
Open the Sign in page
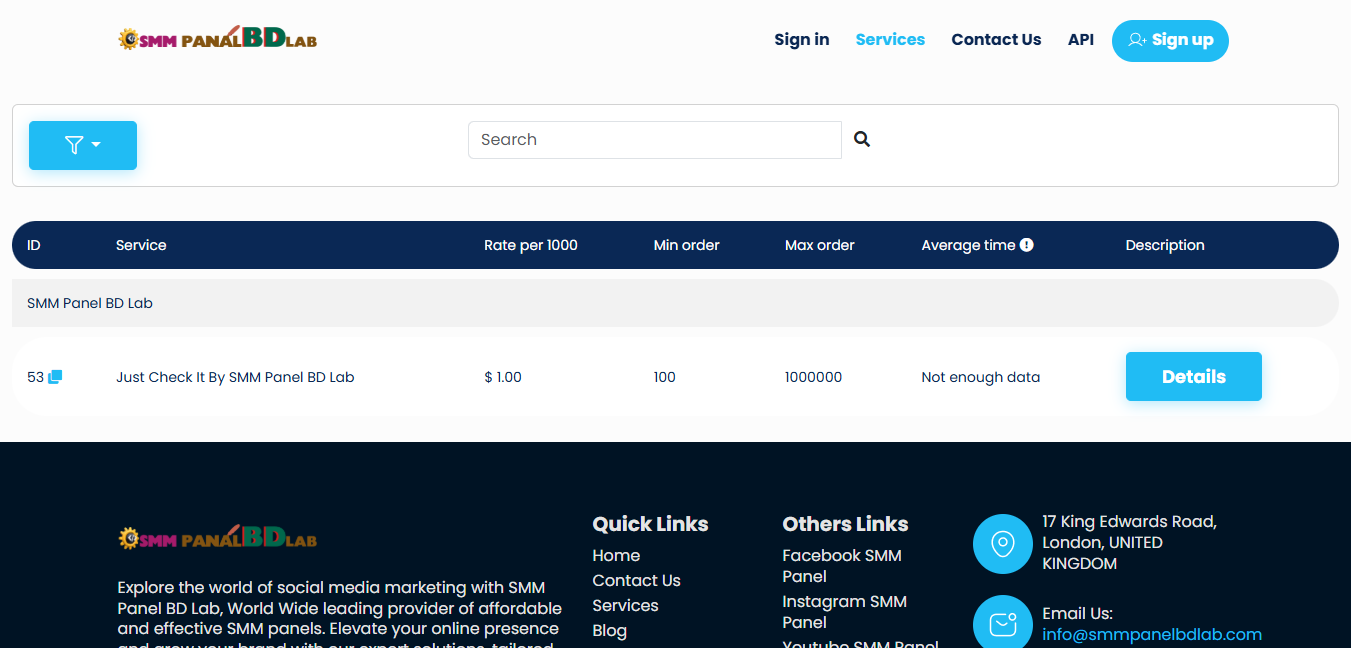pyautogui.click(x=801, y=40)
